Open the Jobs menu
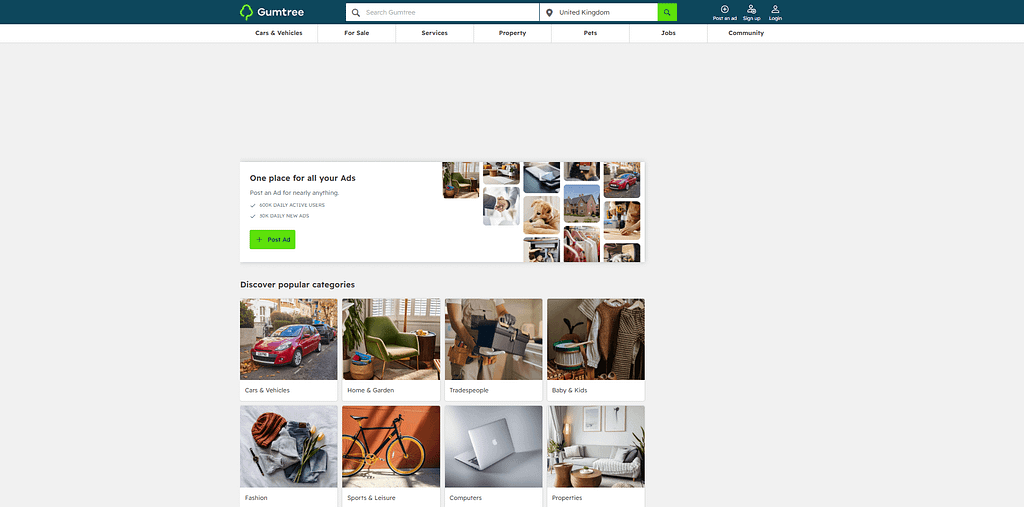The image size is (1024, 507). coord(668,33)
